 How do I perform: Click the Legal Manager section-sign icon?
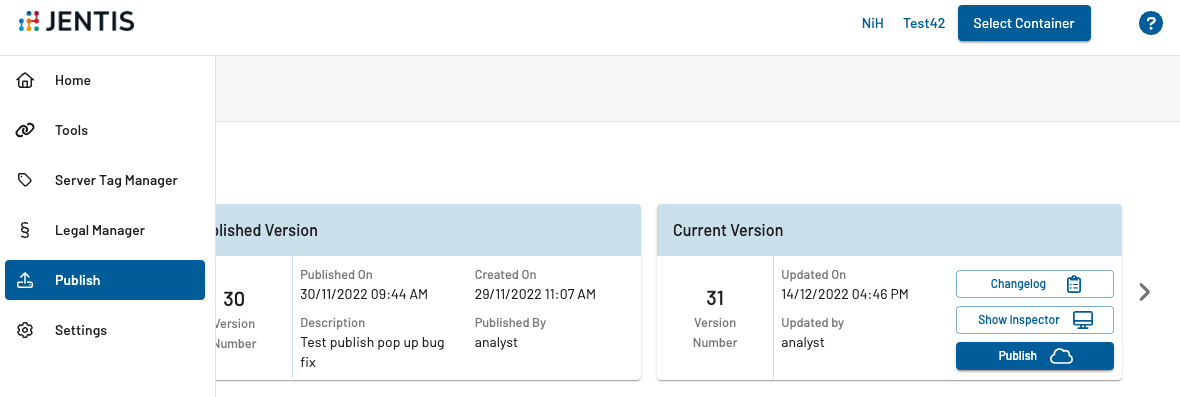[x=25, y=230]
